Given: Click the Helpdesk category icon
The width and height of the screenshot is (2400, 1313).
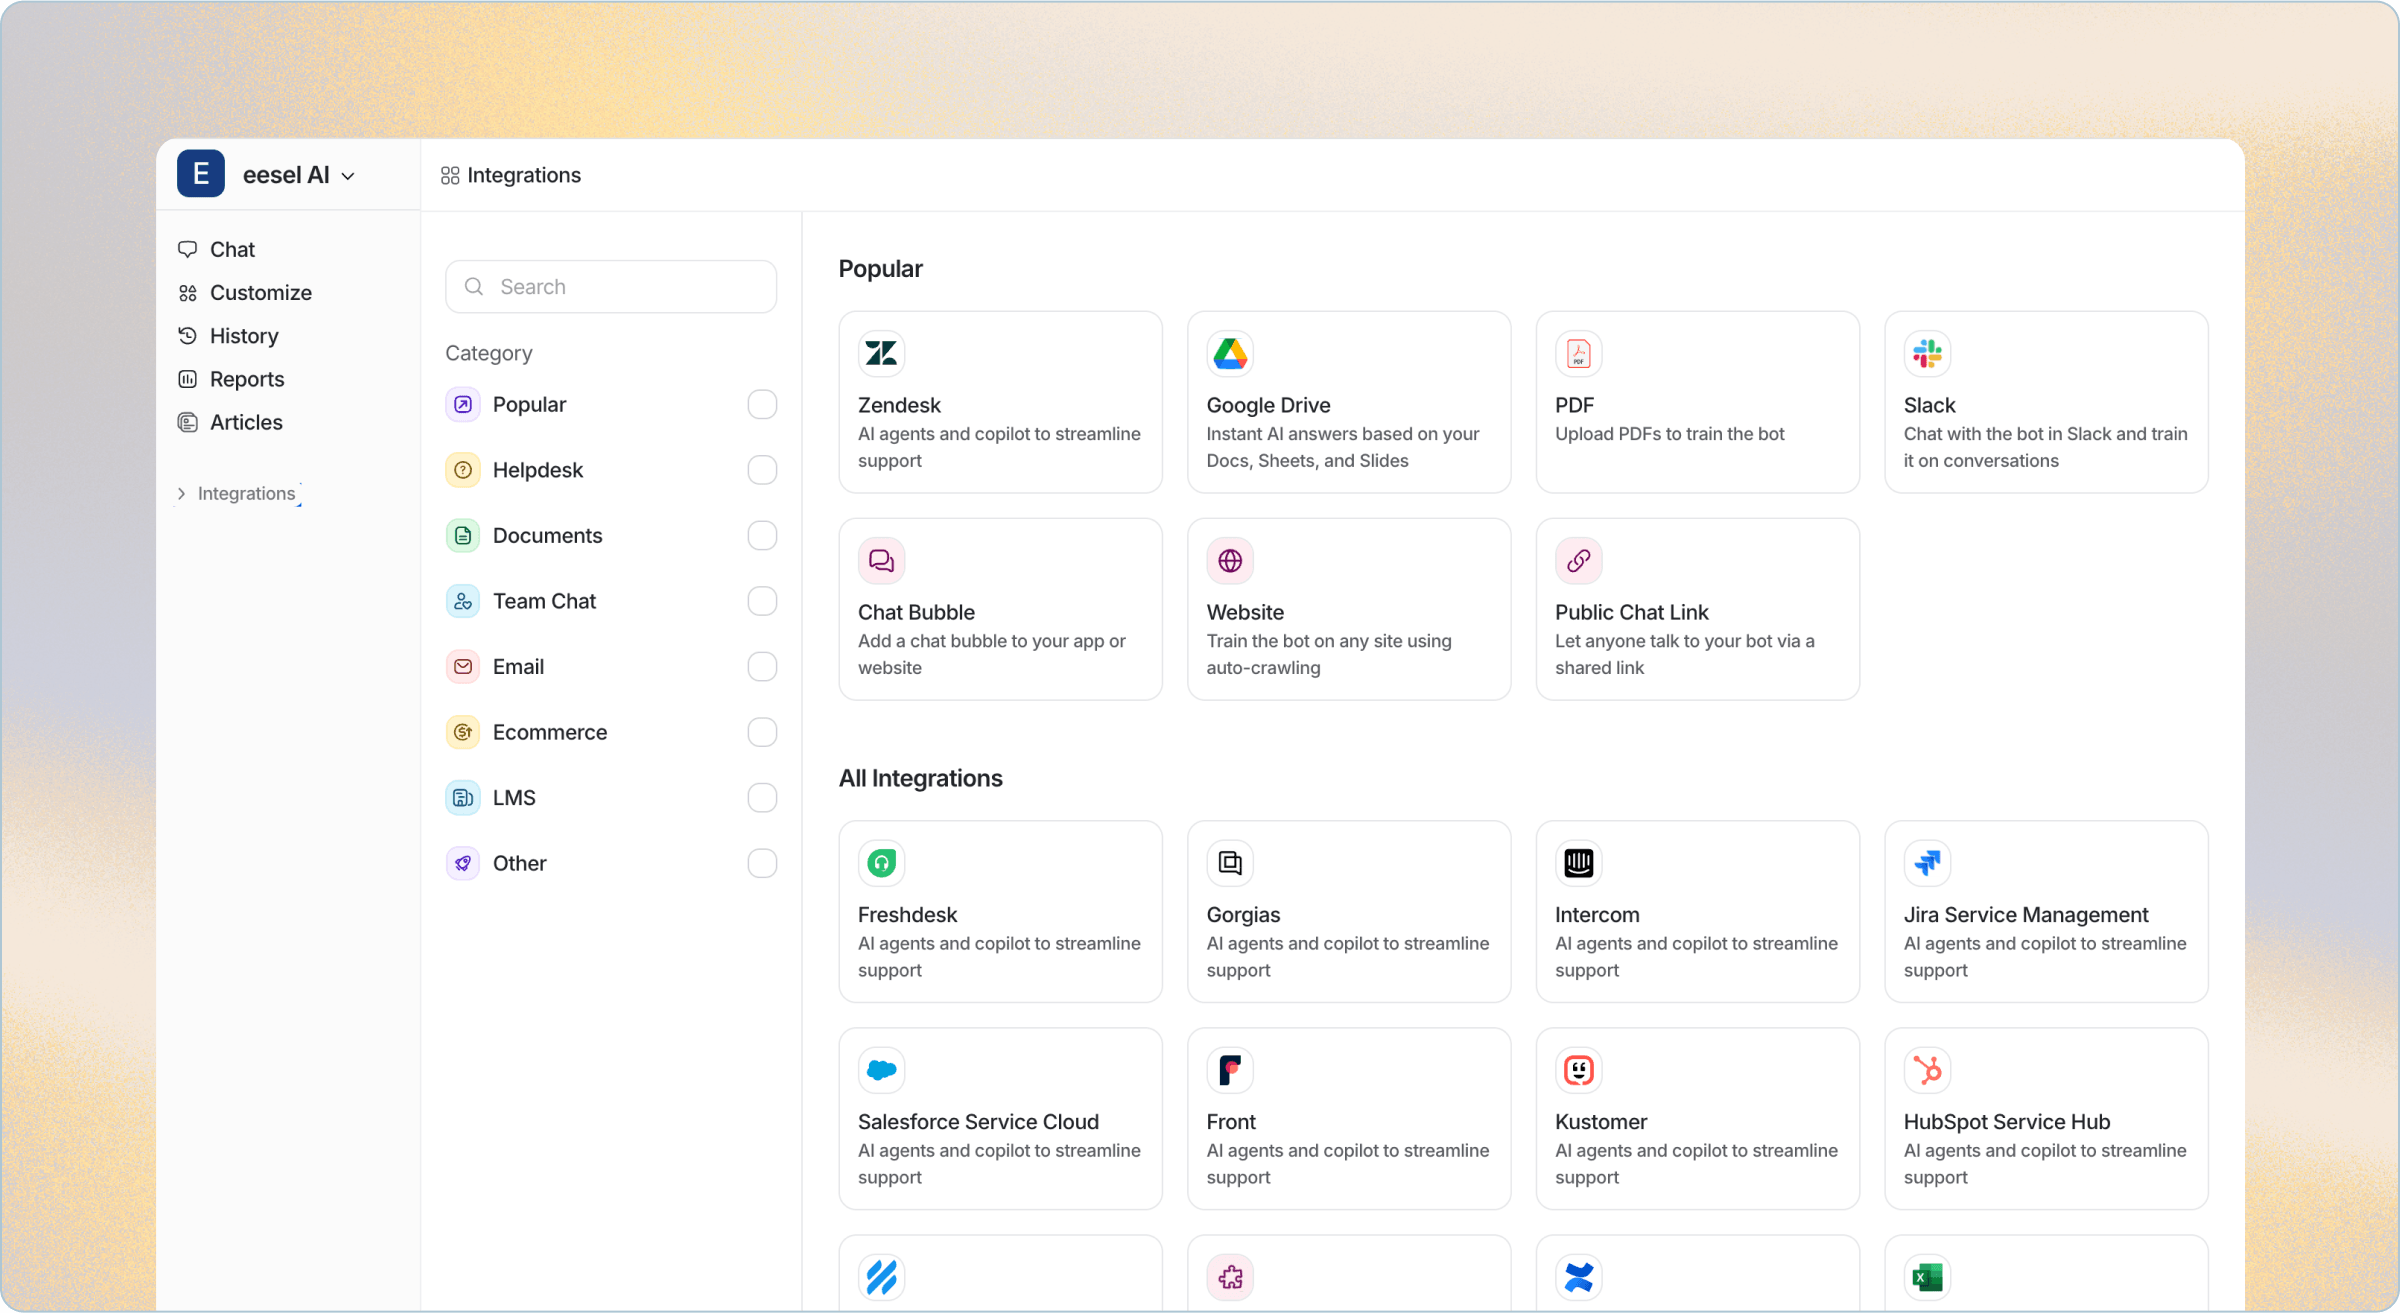Looking at the screenshot, I should coord(462,470).
